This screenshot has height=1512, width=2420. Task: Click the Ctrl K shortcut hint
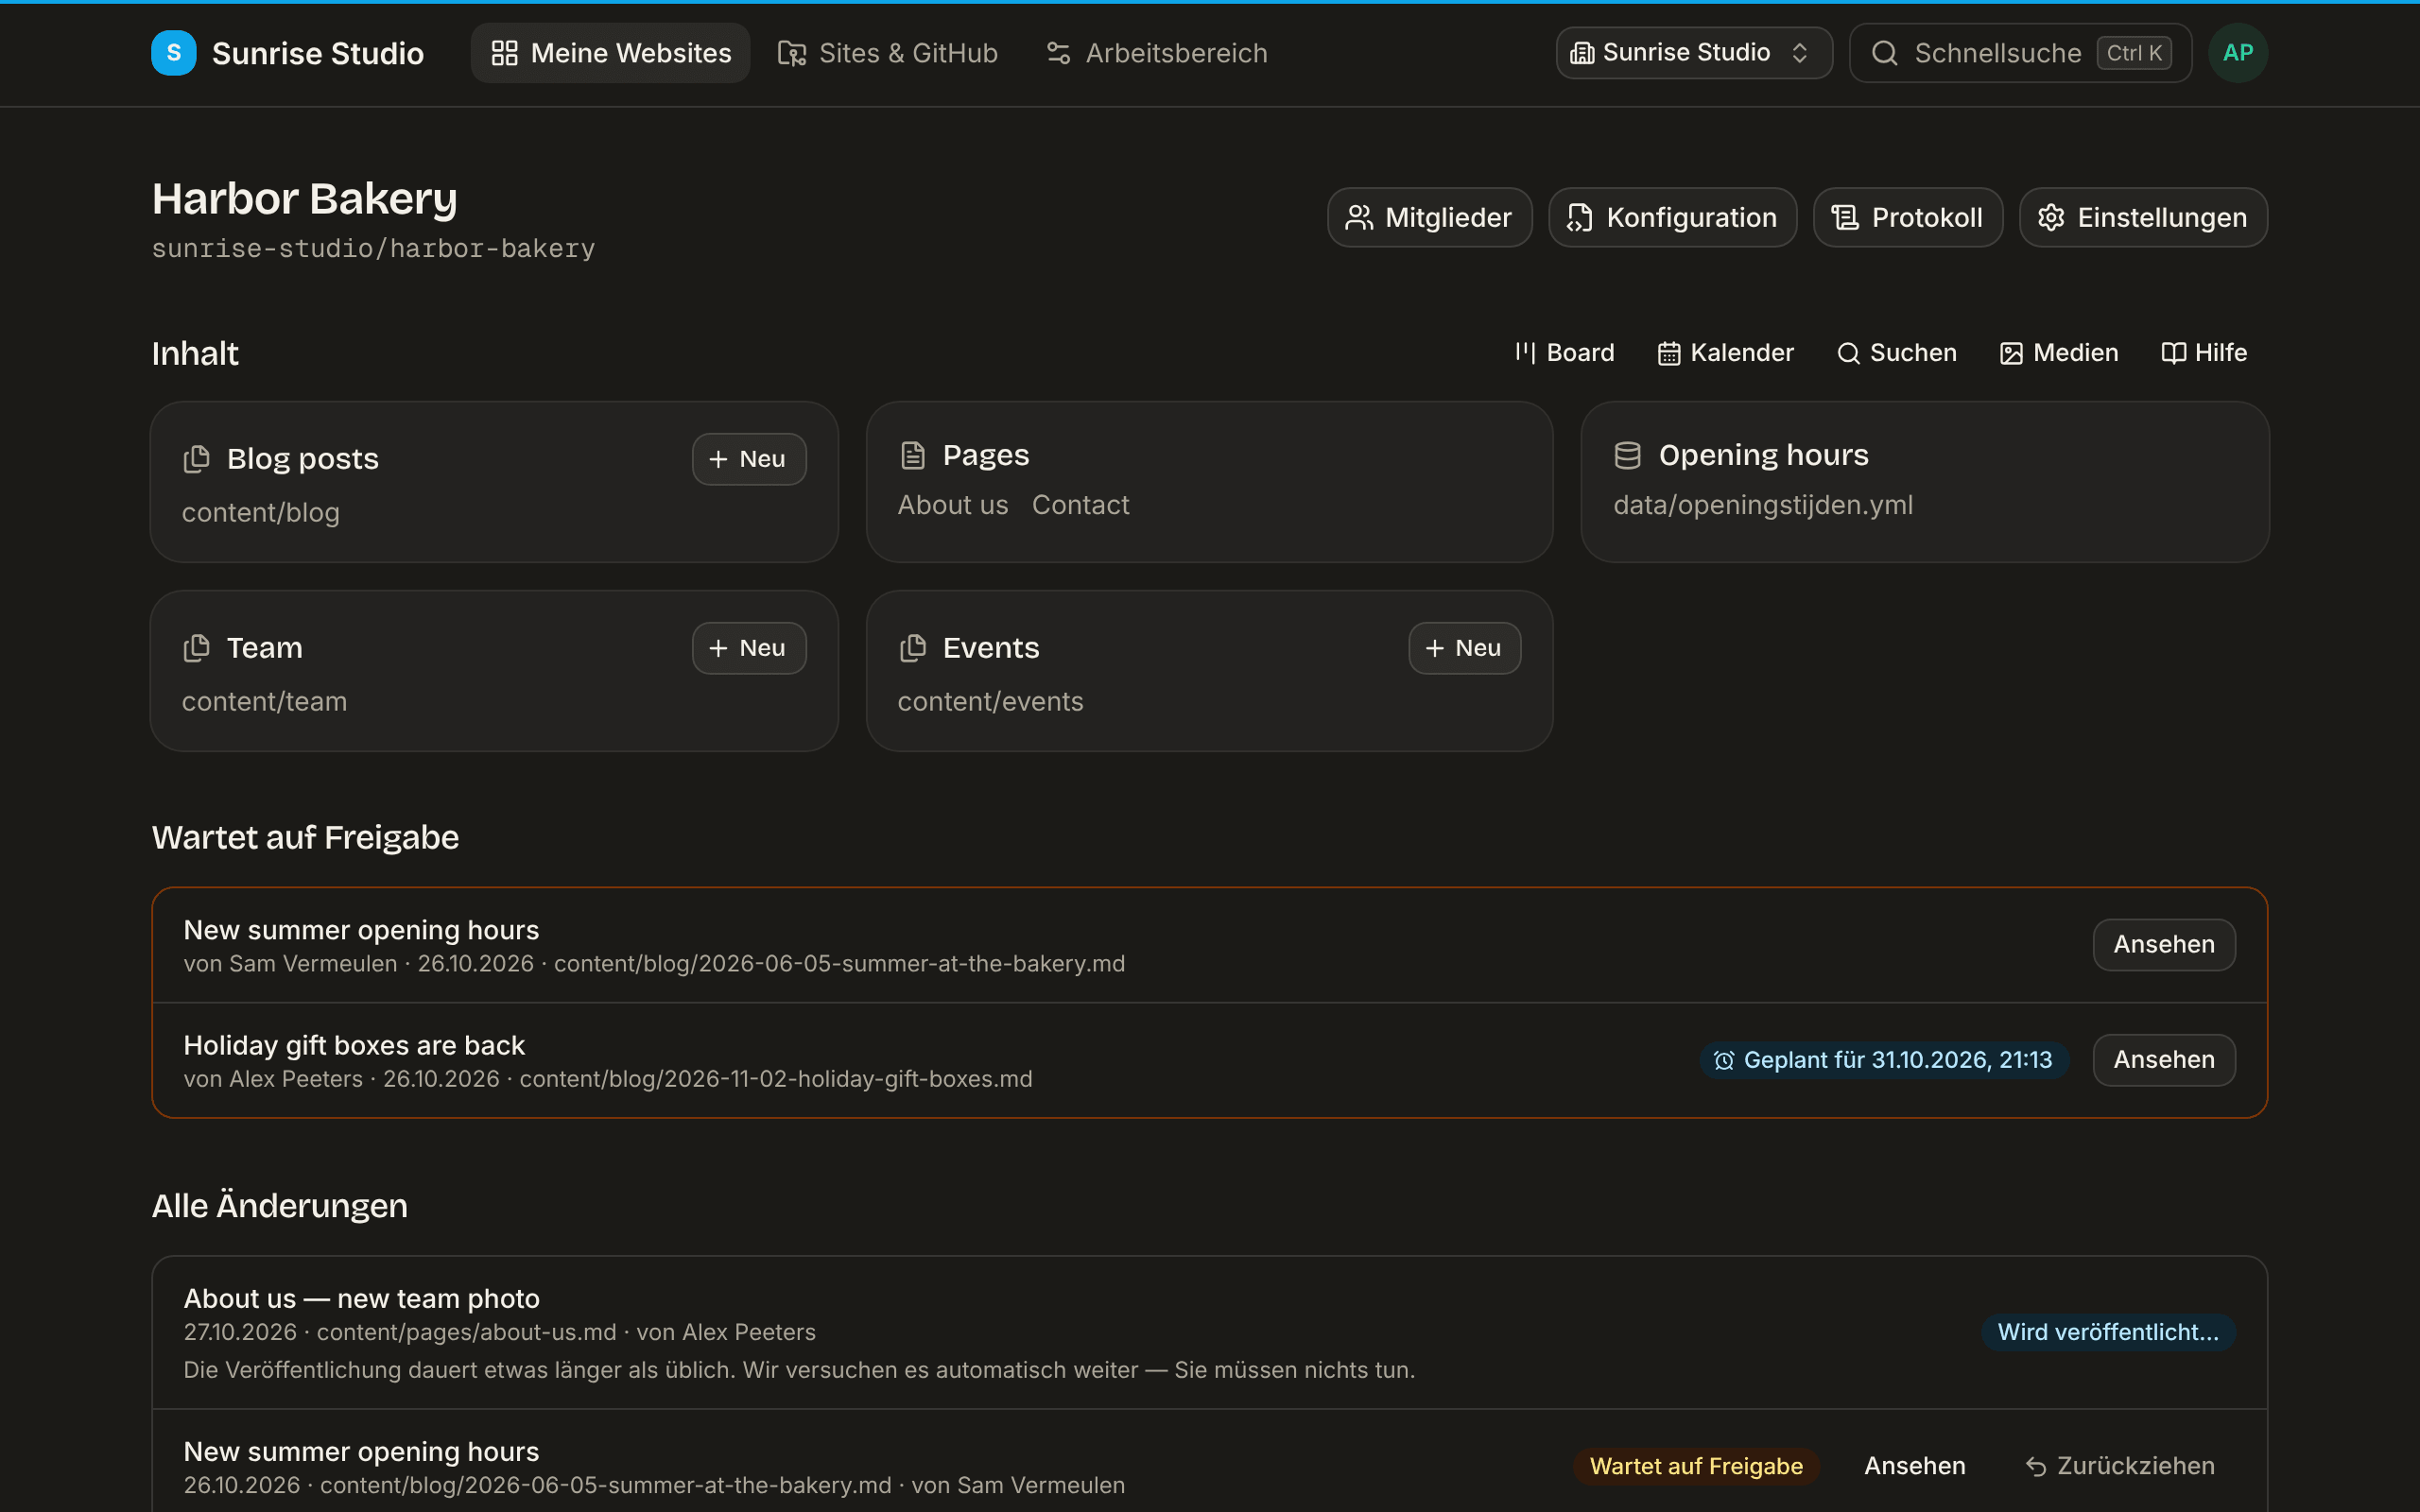pyautogui.click(x=2134, y=53)
